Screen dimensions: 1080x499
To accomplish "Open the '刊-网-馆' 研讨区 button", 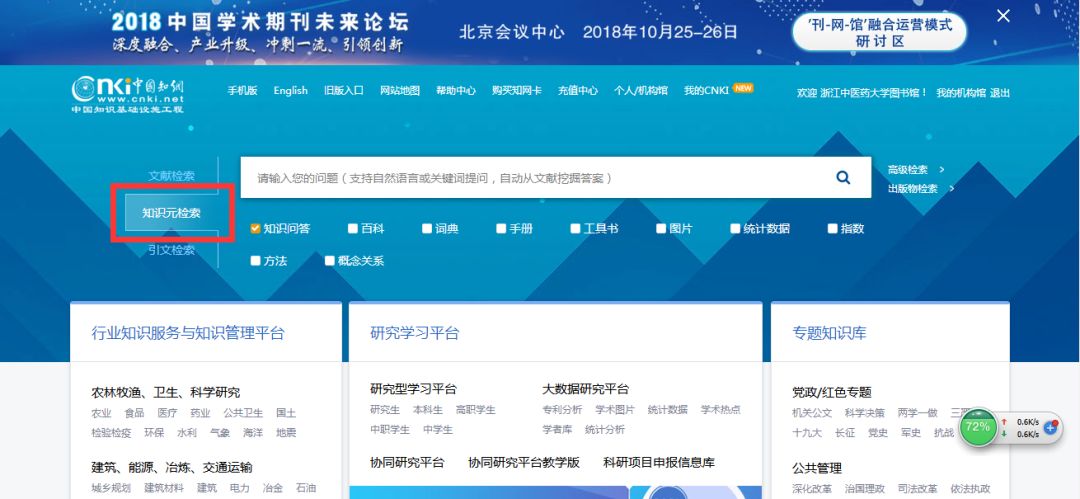I will coord(879,32).
